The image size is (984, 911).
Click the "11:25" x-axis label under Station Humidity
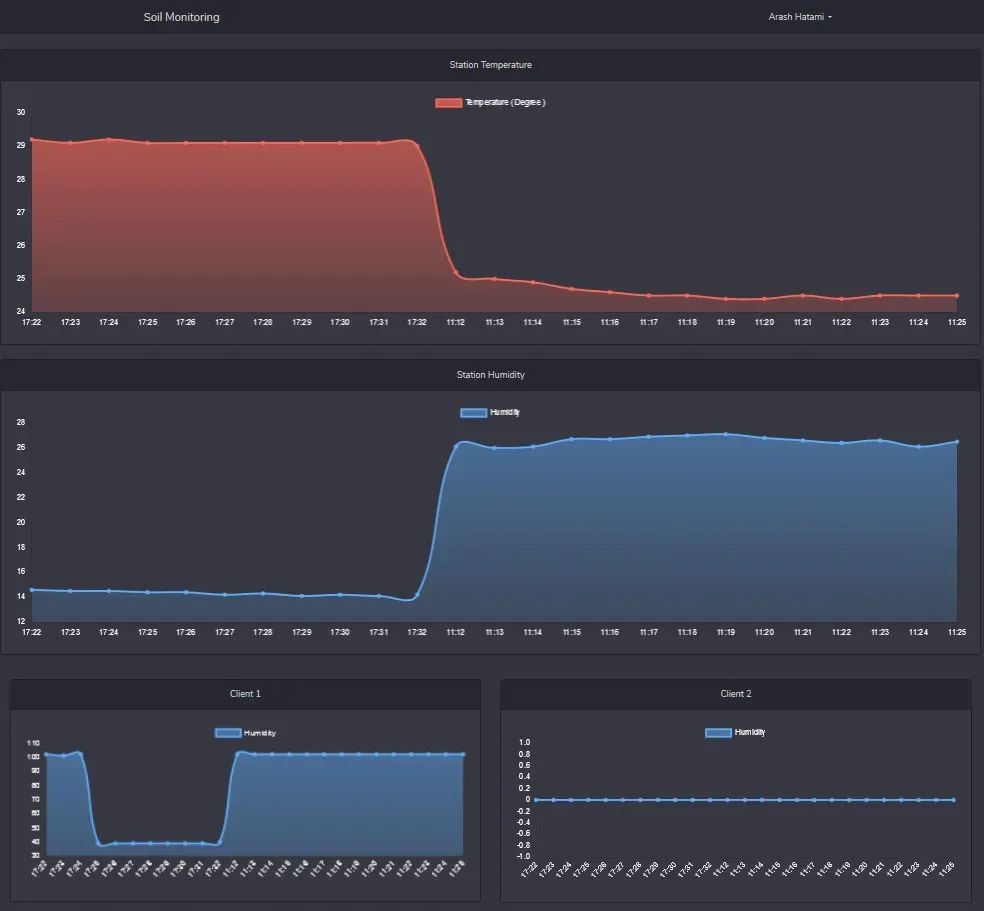[957, 632]
